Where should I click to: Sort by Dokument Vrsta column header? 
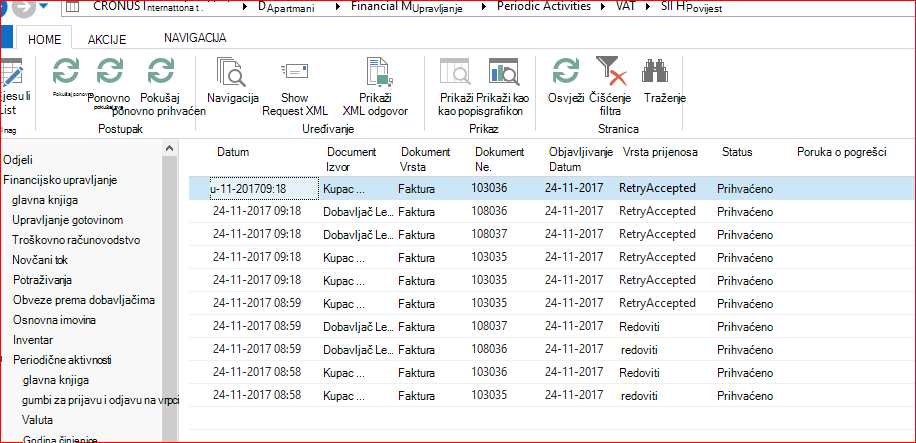pyautogui.click(x=425, y=160)
